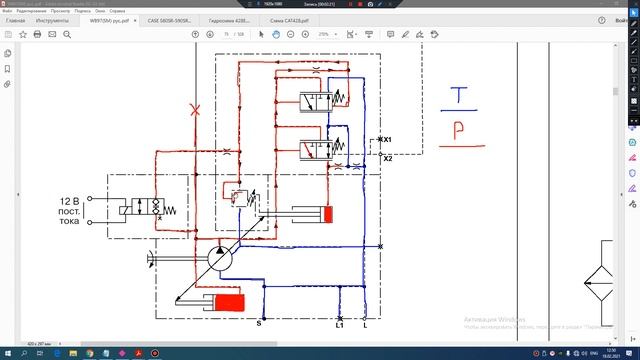Open File Explorer from the taskbar

tap(73, 353)
